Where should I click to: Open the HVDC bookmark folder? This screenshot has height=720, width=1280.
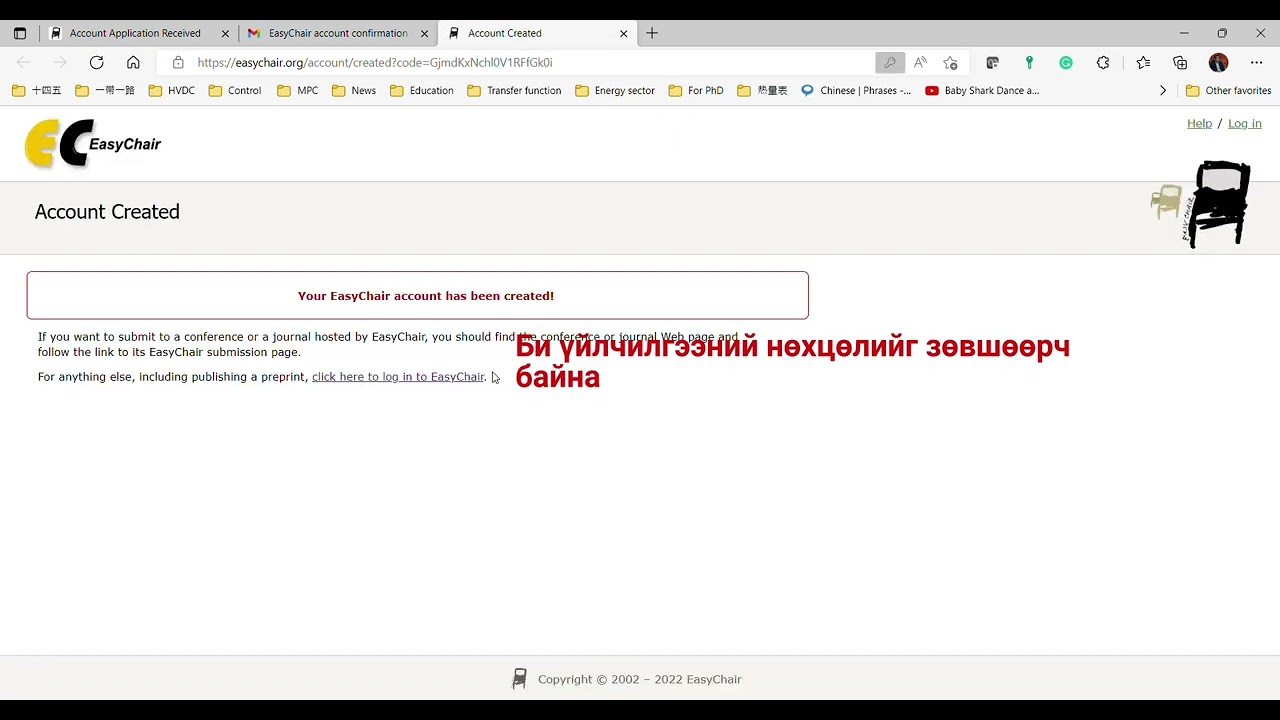pyautogui.click(x=172, y=90)
